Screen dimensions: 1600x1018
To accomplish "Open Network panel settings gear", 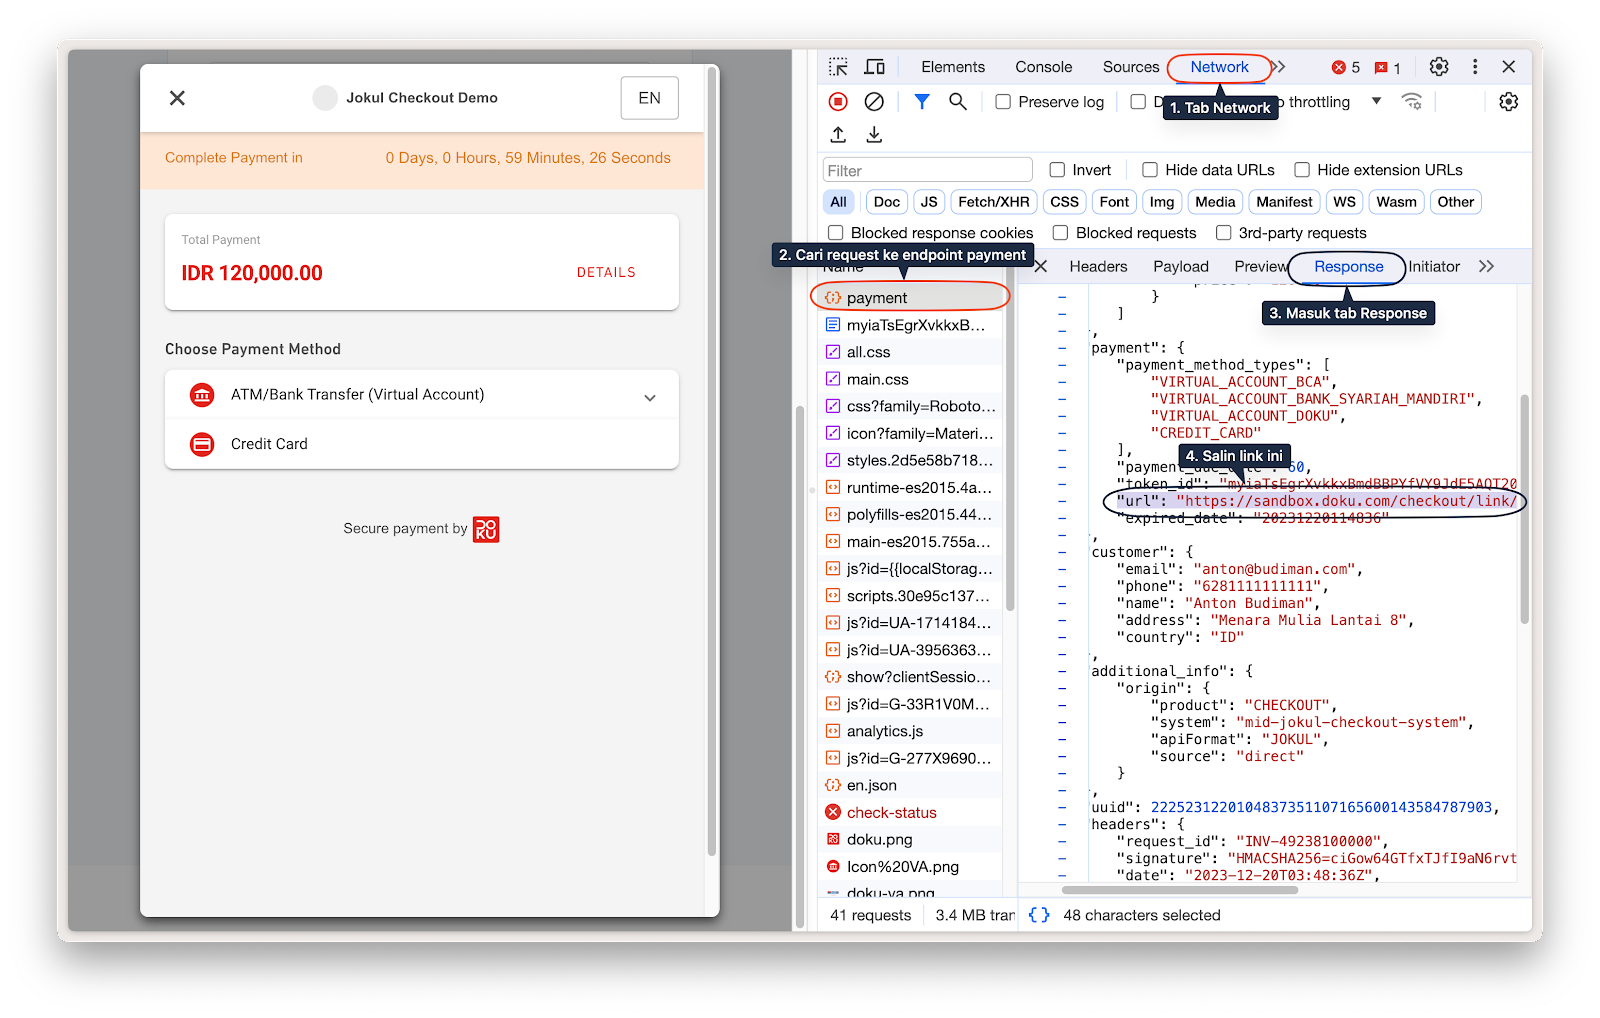I will click(x=1509, y=102).
